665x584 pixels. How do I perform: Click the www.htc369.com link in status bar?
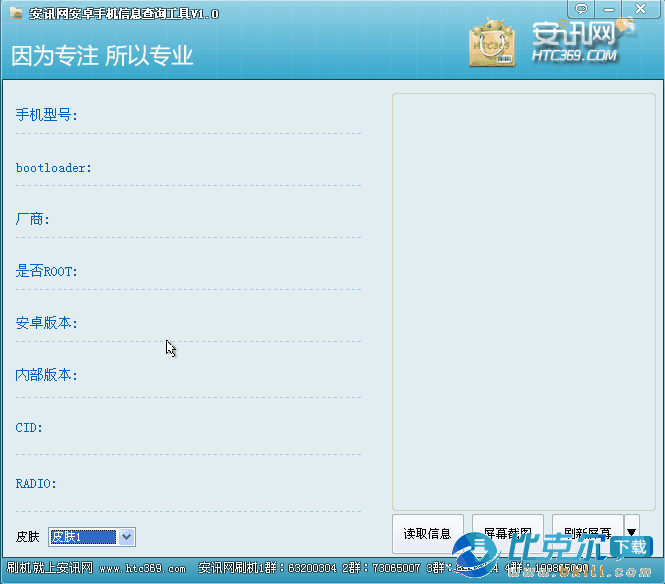coord(142,569)
